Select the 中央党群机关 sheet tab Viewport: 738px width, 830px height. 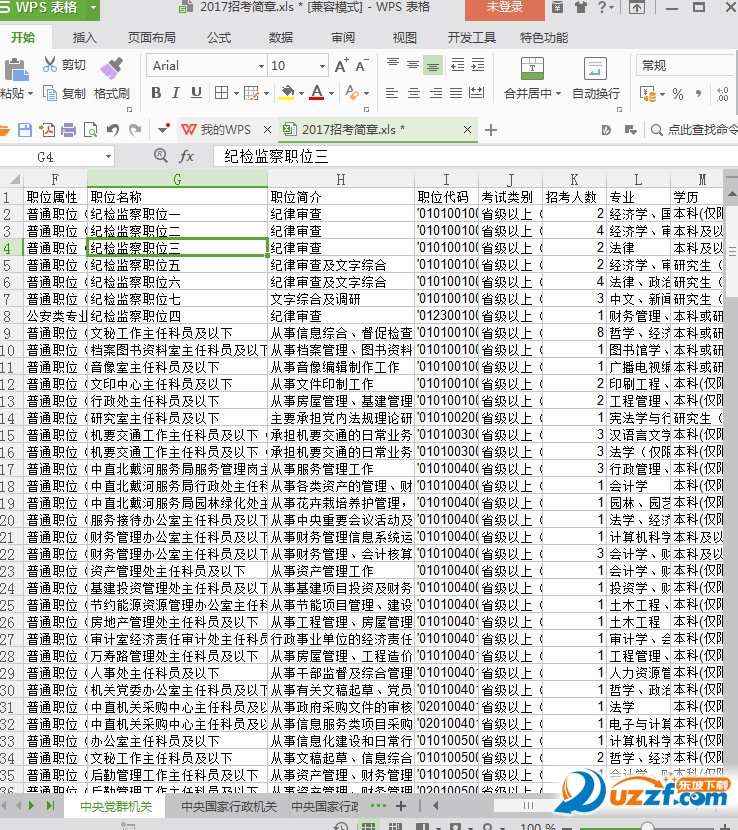(x=116, y=806)
